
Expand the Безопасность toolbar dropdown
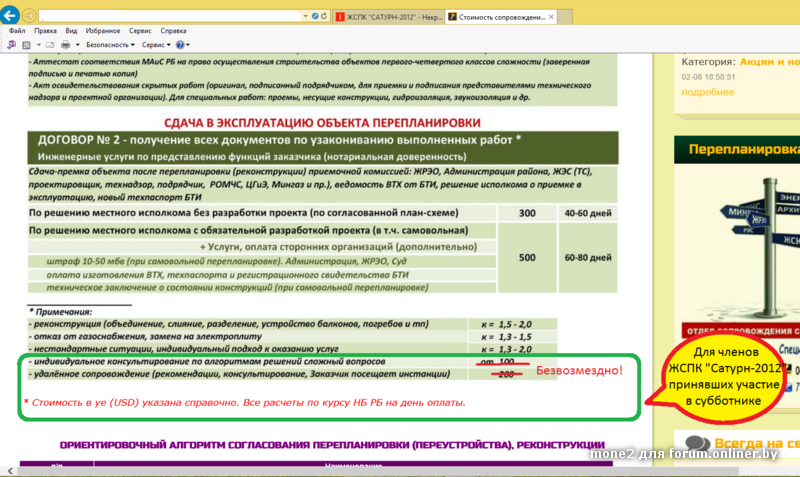point(110,45)
